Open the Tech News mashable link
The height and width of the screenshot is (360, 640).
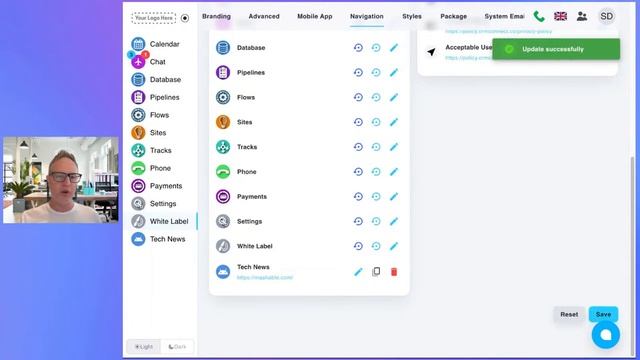click(x=265, y=278)
